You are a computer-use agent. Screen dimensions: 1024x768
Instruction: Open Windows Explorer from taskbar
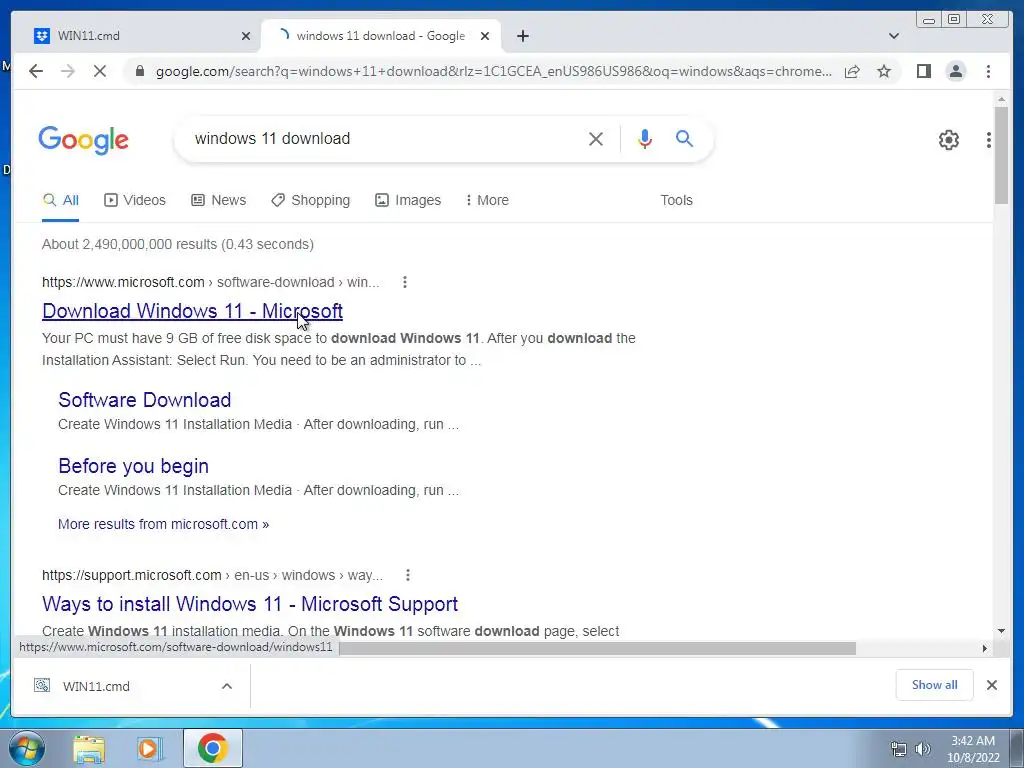89,749
